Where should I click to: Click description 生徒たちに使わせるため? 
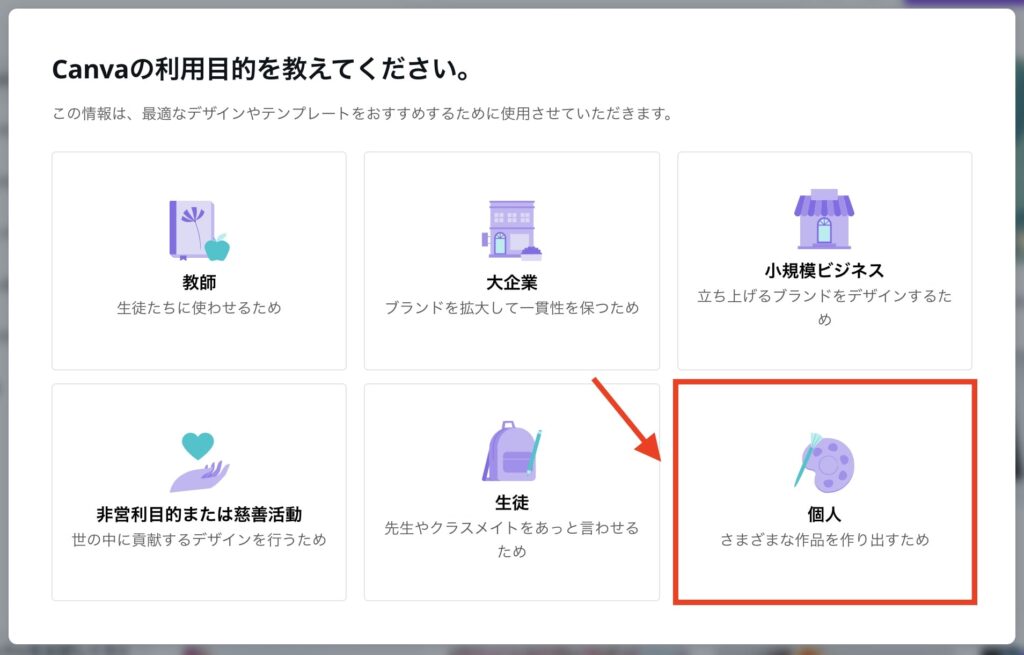tap(199, 308)
